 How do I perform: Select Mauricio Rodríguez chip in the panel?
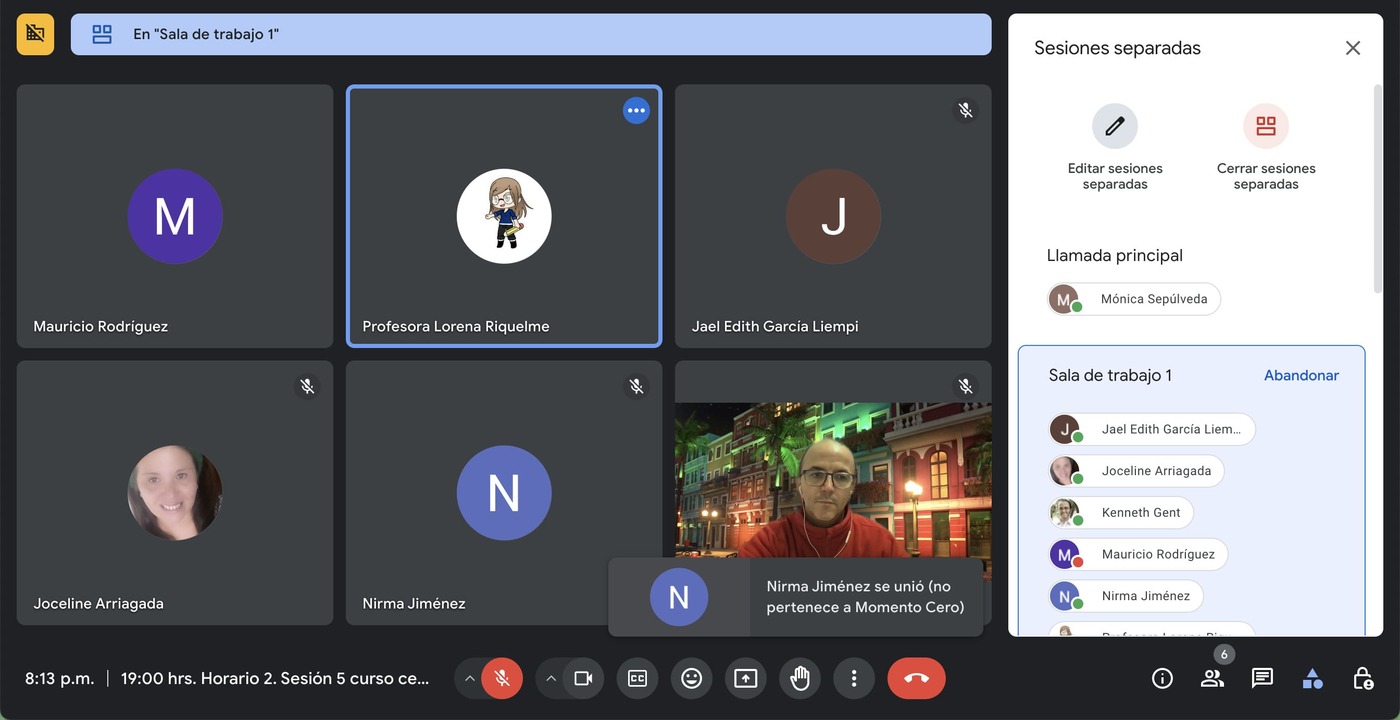tap(1138, 554)
